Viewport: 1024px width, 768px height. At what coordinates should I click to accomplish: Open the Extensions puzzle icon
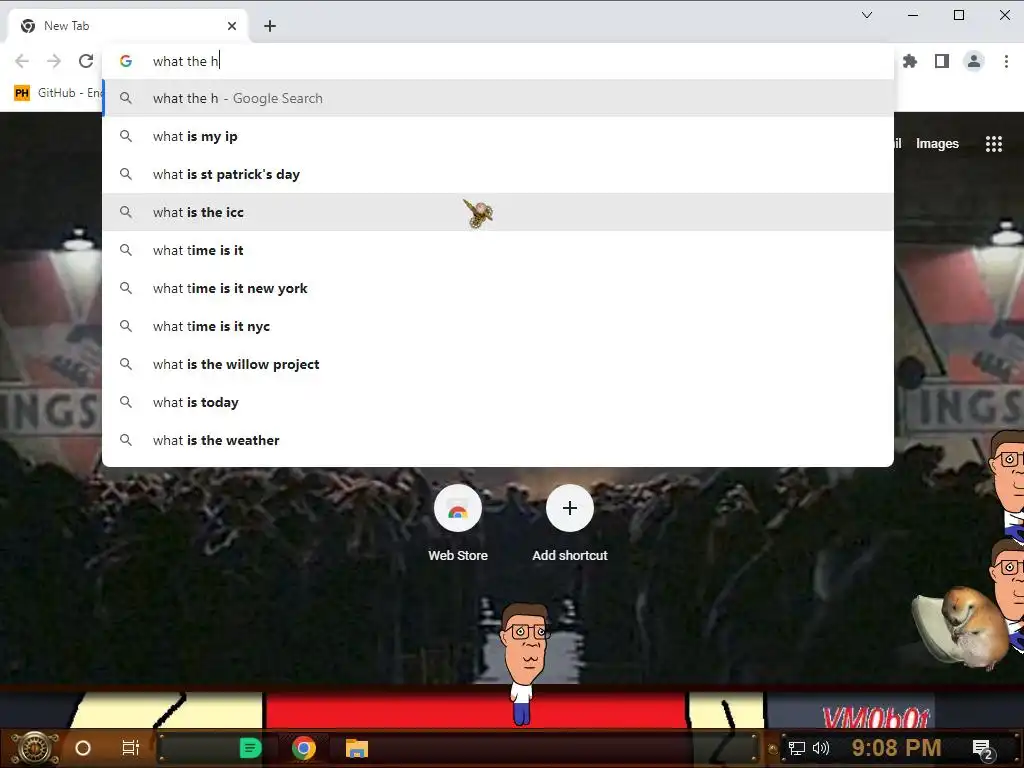(910, 61)
